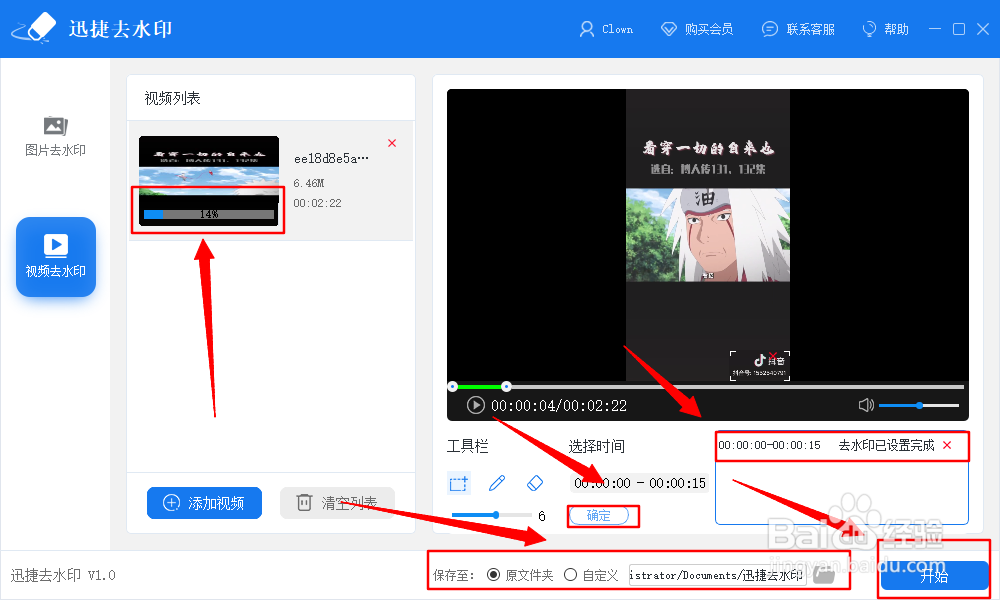Click the volume speaker icon

(866, 406)
